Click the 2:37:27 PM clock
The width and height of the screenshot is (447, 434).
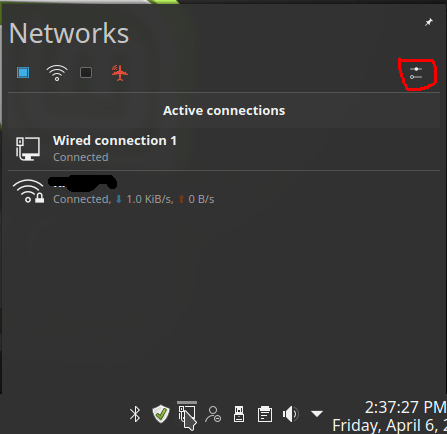(x=405, y=407)
